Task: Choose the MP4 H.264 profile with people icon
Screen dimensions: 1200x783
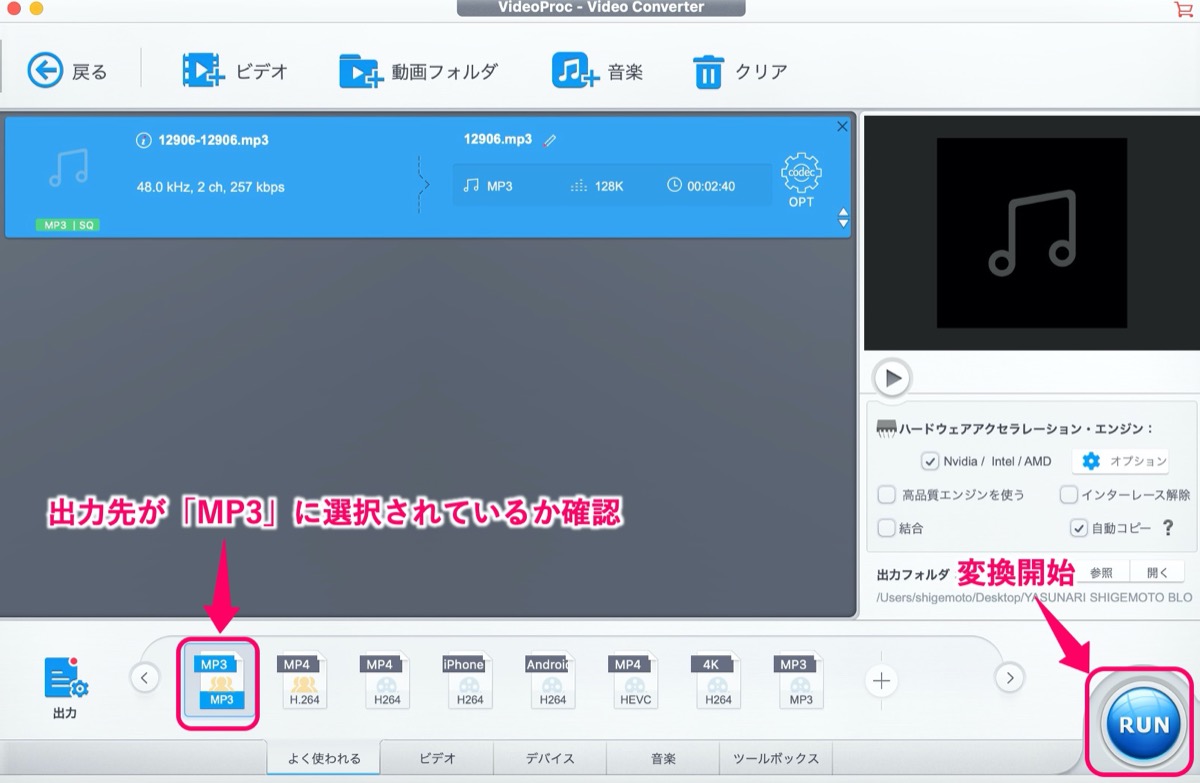Action: [303, 681]
